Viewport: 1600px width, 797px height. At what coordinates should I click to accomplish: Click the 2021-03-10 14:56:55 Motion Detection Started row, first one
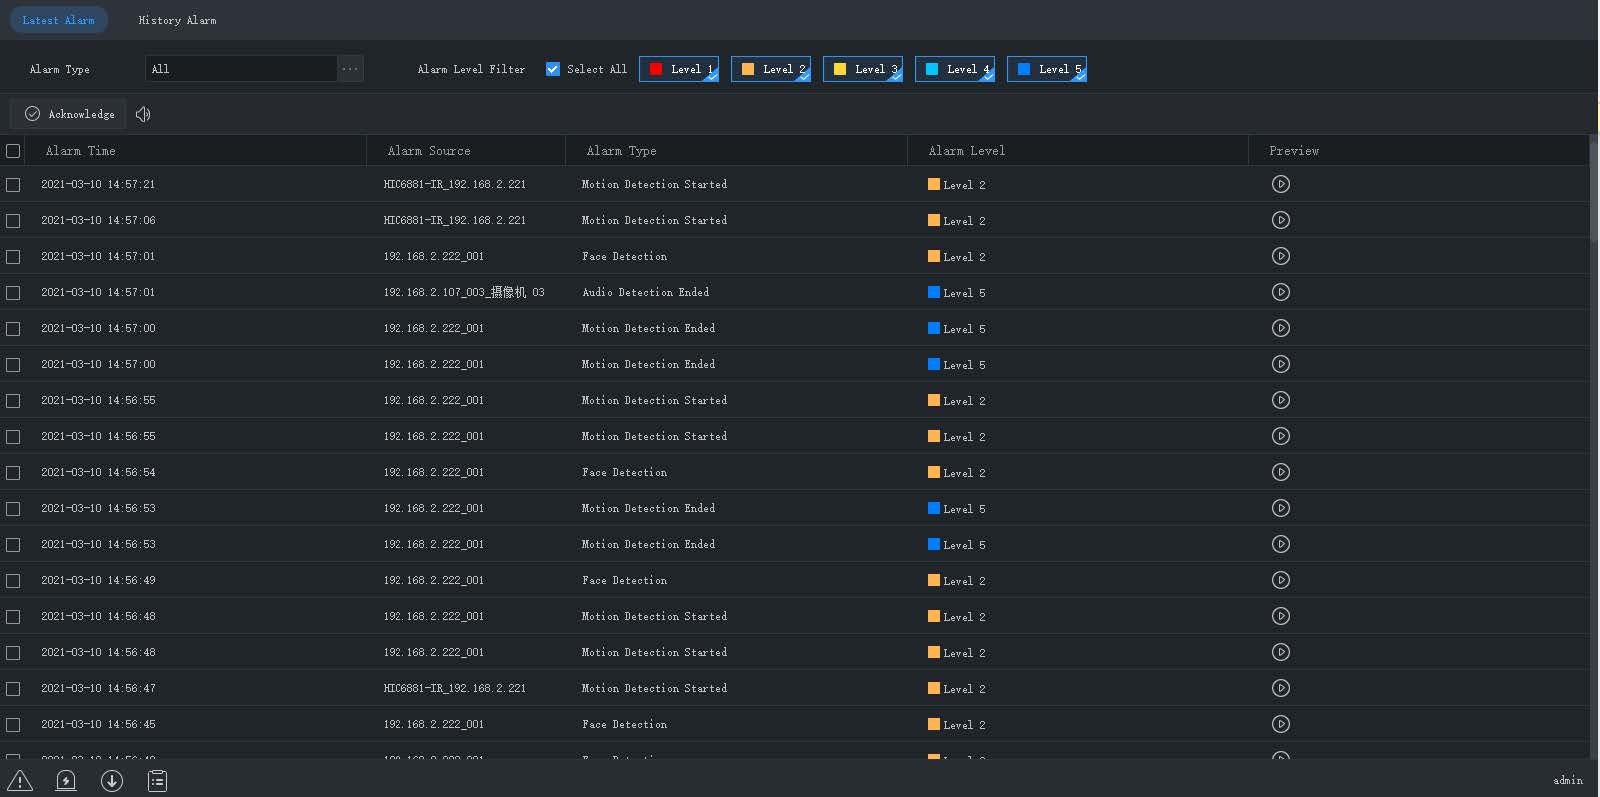(x=795, y=400)
